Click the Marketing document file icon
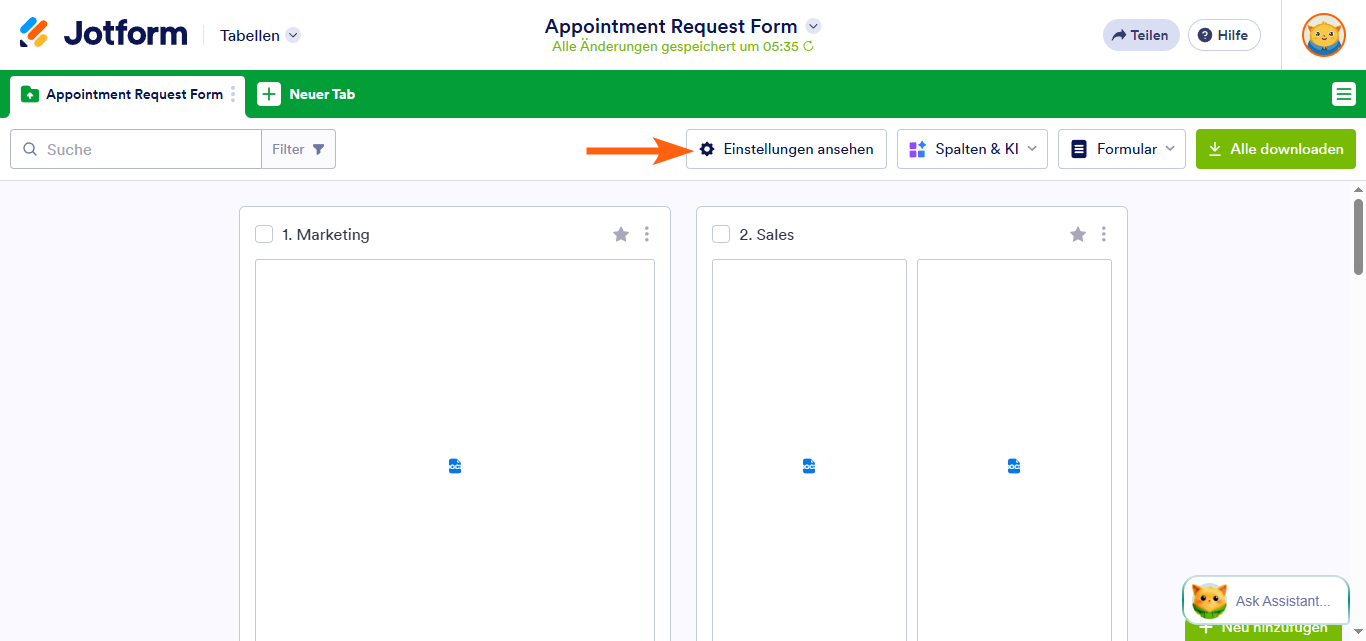This screenshot has width=1366, height=641. tap(455, 466)
